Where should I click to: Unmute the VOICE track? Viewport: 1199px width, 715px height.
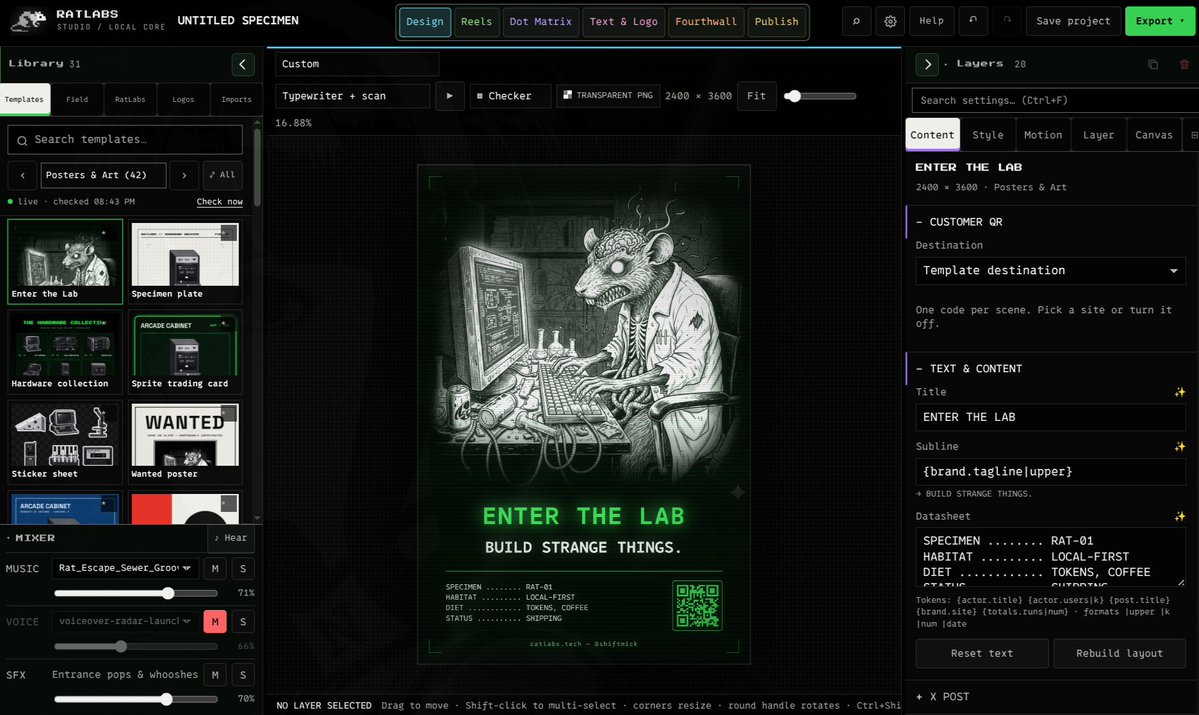click(x=215, y=622)
